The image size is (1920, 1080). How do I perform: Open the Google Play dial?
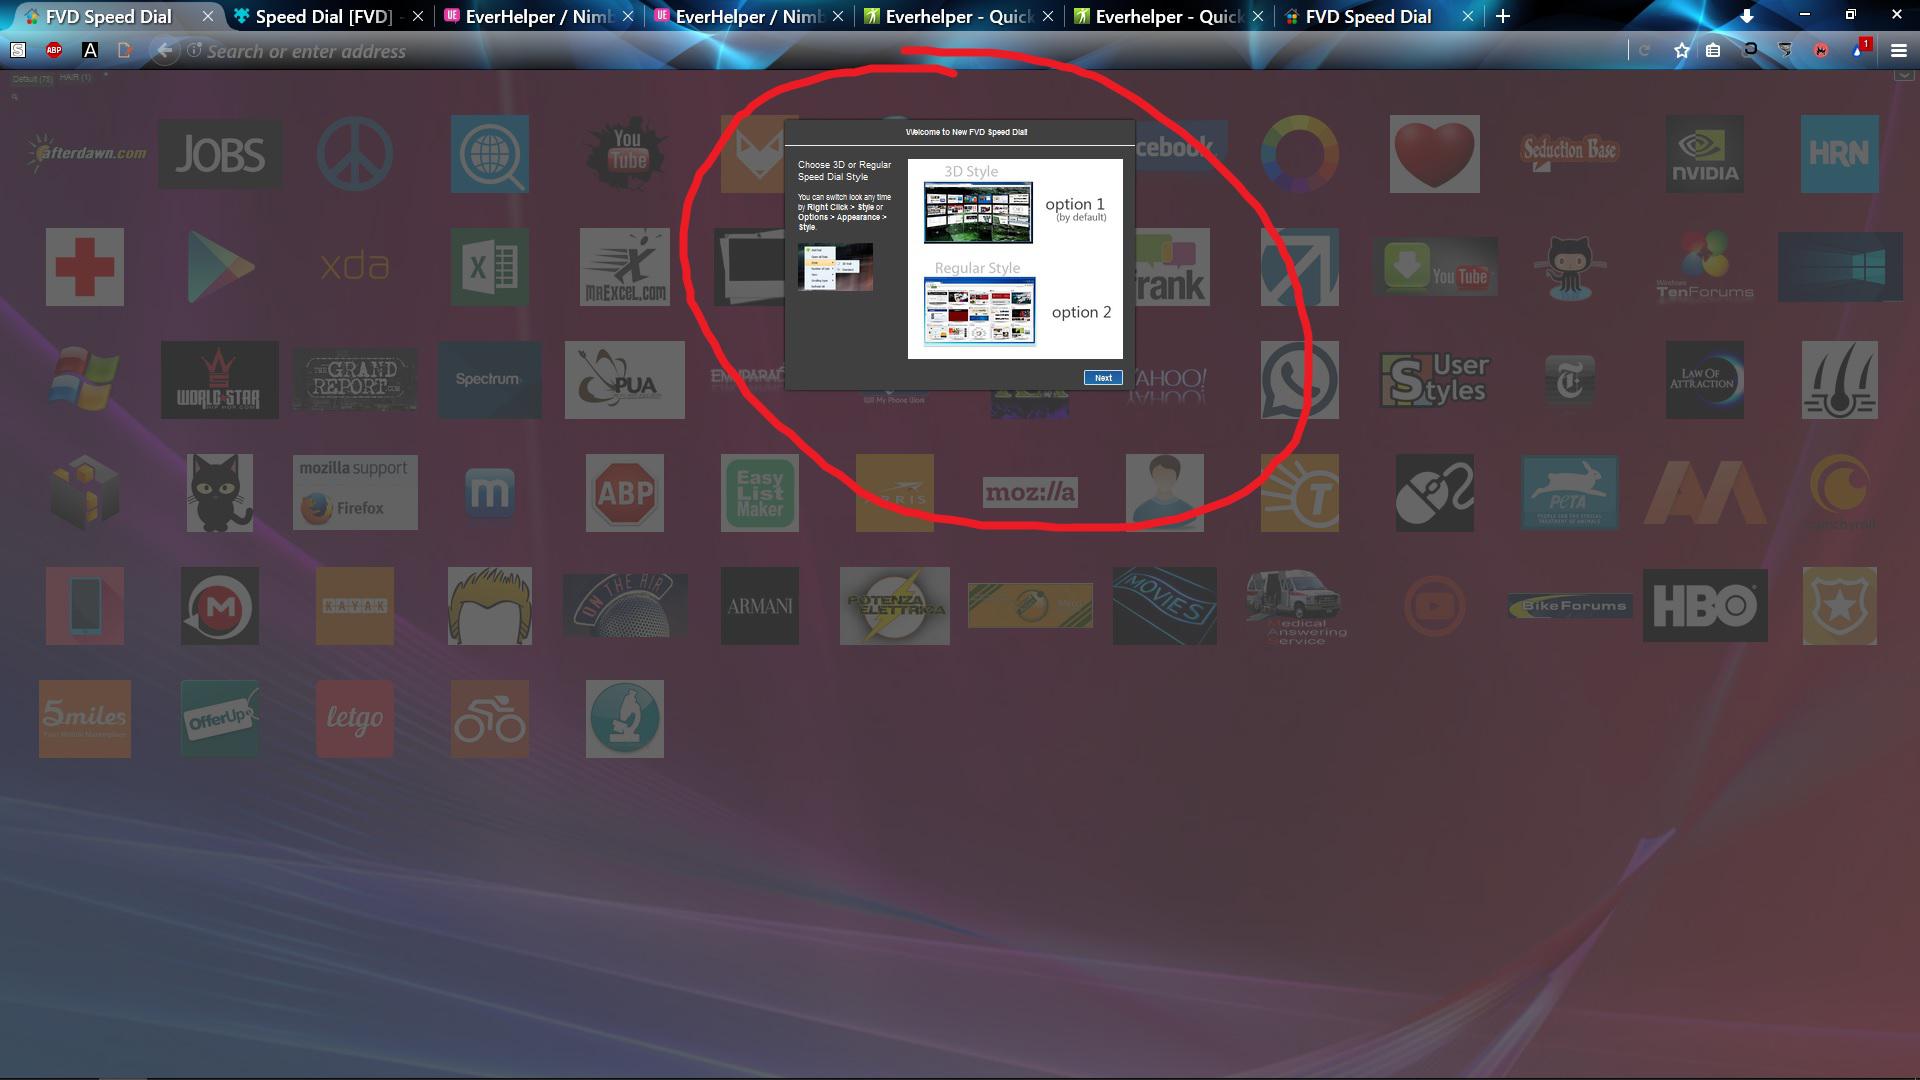[x=220, y=267]
